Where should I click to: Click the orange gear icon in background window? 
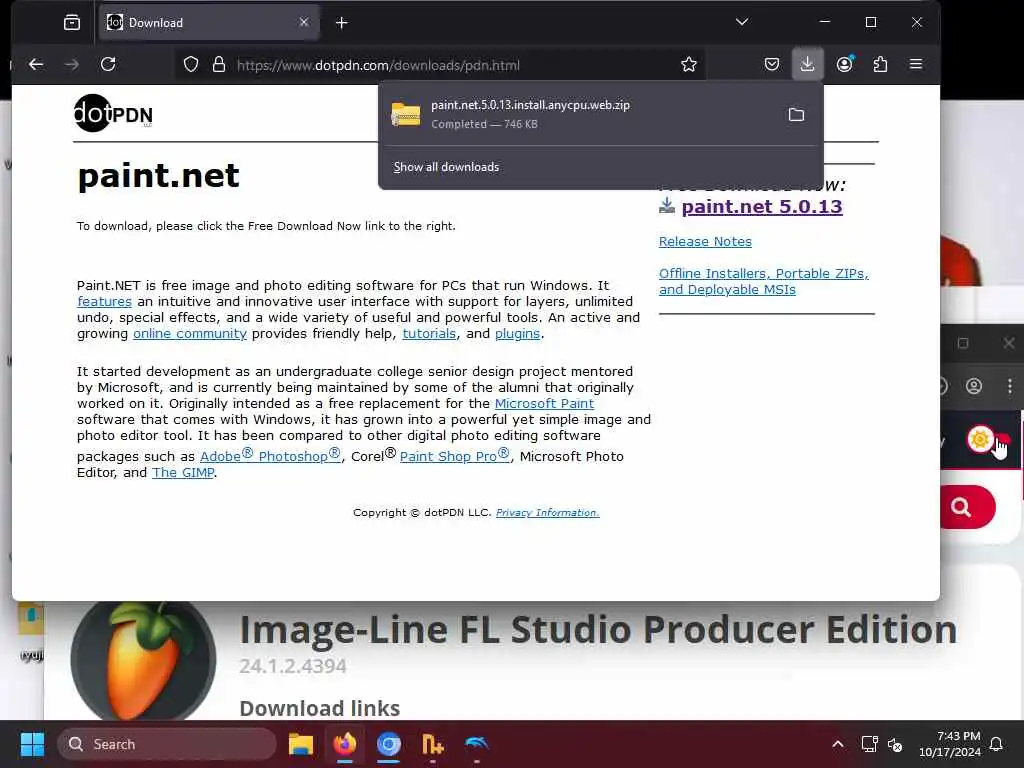(x=980, y=440)
